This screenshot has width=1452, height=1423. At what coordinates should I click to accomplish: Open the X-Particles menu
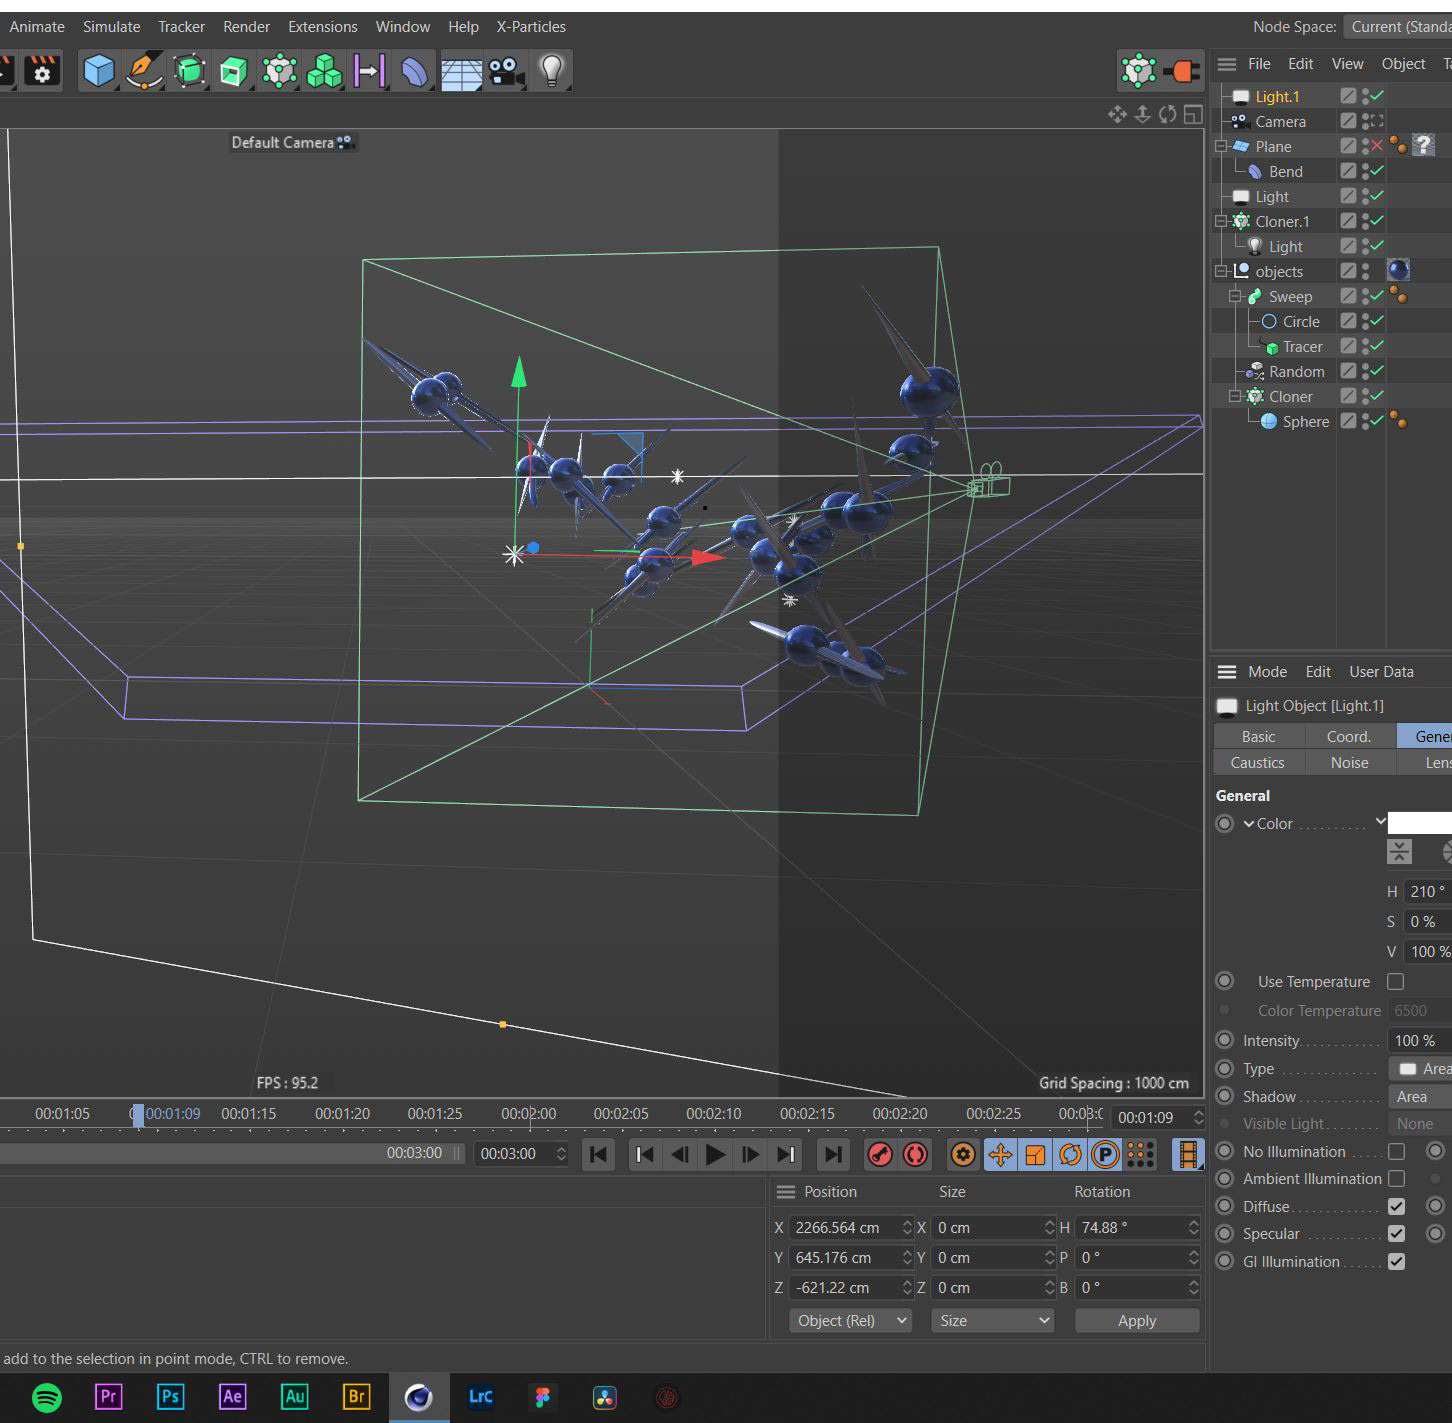[531, 27]
